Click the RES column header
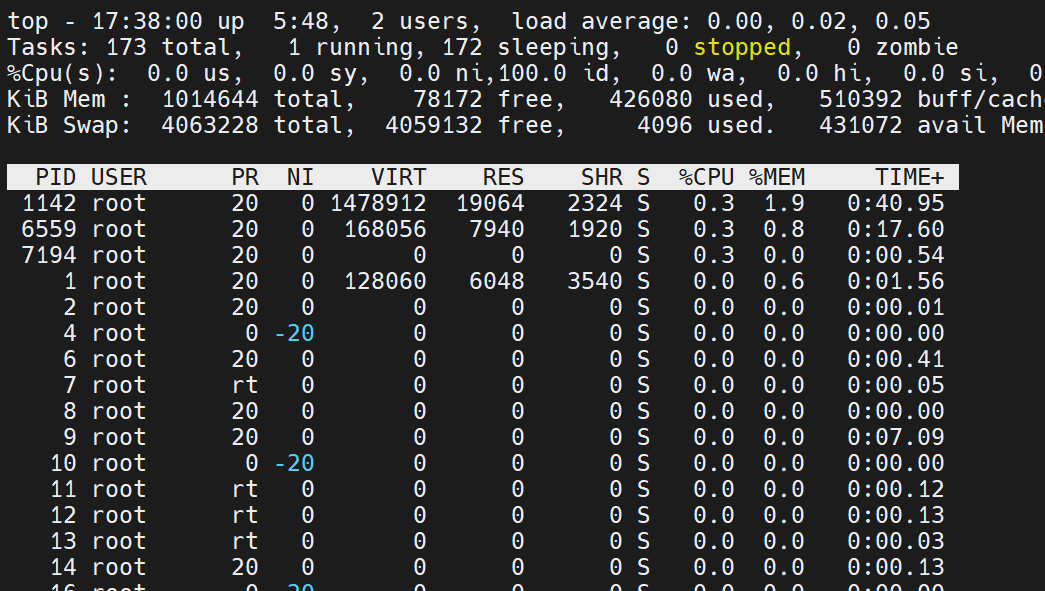The image size is (1045, 591). 503,178
